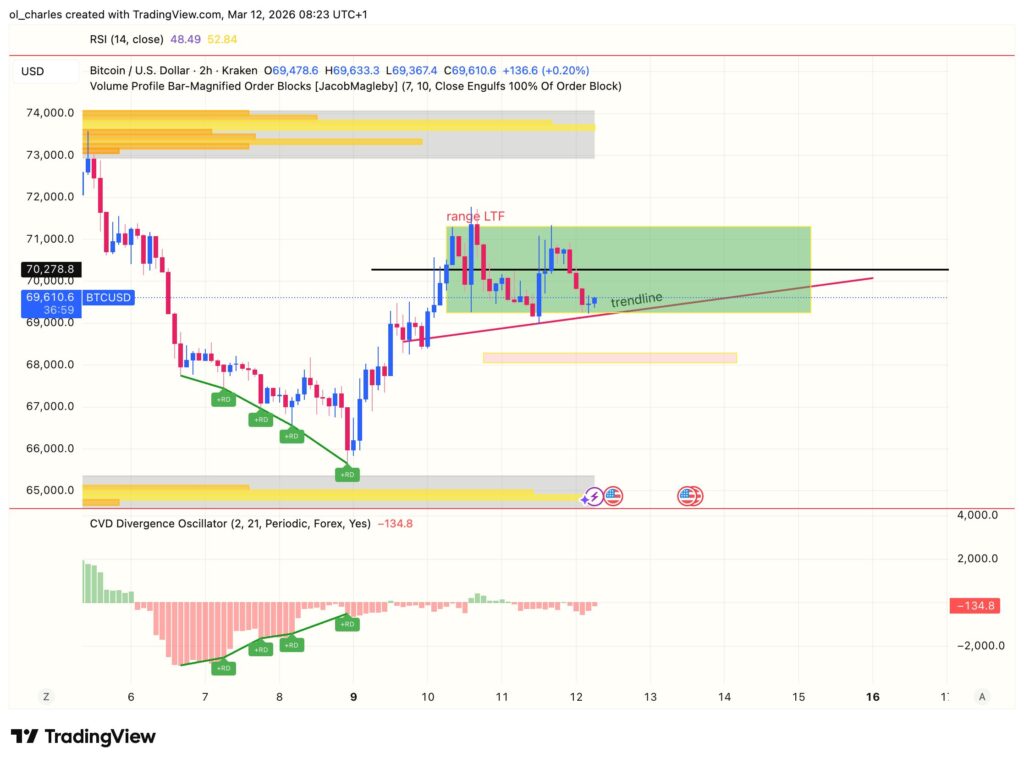Click the +RD marker on the CVD oscillator near March 9

tap(347, 623)
